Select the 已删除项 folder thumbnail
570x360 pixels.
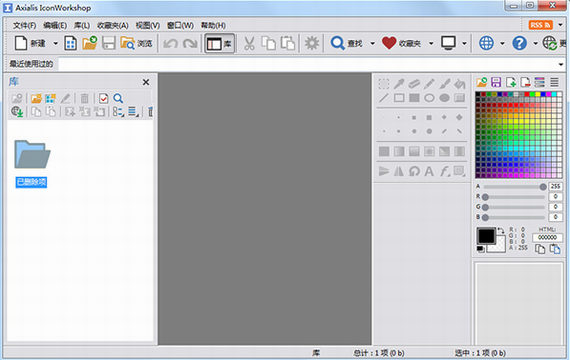pyautogui.click(x=32, y=155)
